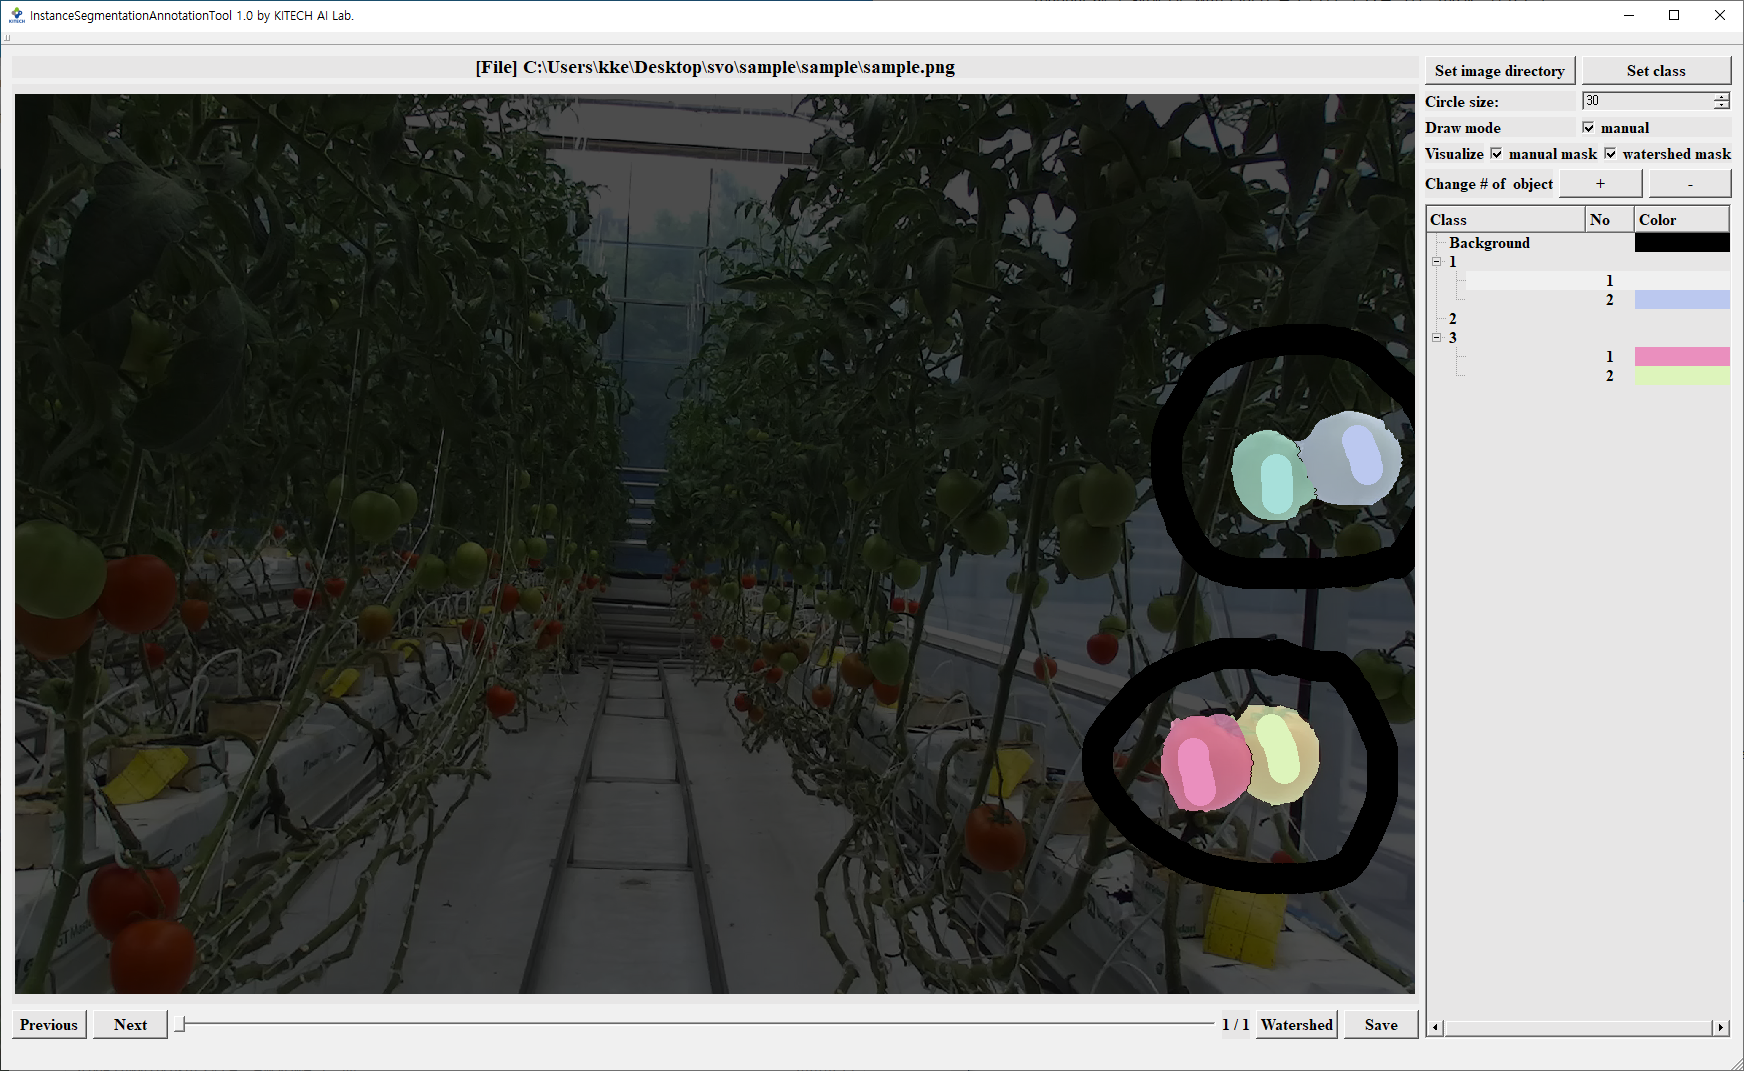Decrease circle size with down arrow
Image resolution: width=1744 pixels, height=1071 pixels.
pos(1721,105)
